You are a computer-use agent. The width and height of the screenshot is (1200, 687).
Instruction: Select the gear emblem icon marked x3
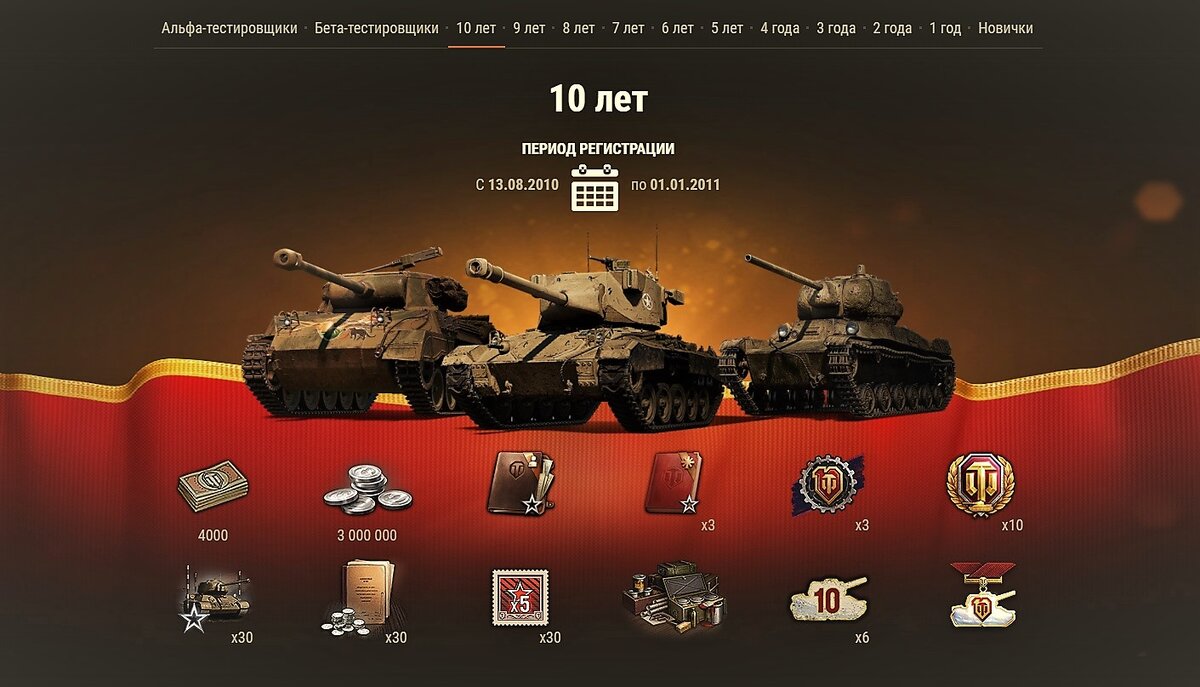(827, 485)
